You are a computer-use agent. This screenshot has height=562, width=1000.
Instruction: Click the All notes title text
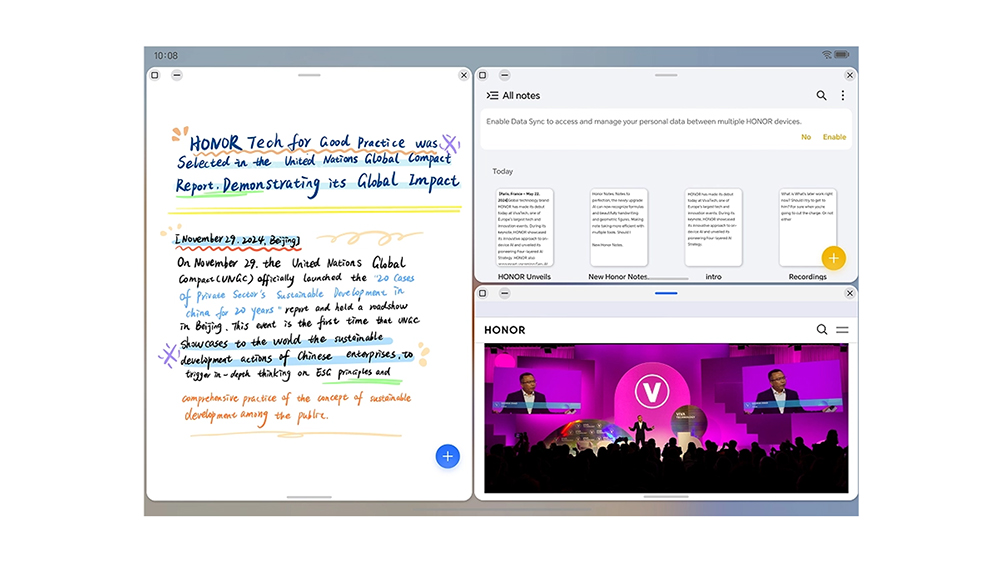click(x=521, y=96)
